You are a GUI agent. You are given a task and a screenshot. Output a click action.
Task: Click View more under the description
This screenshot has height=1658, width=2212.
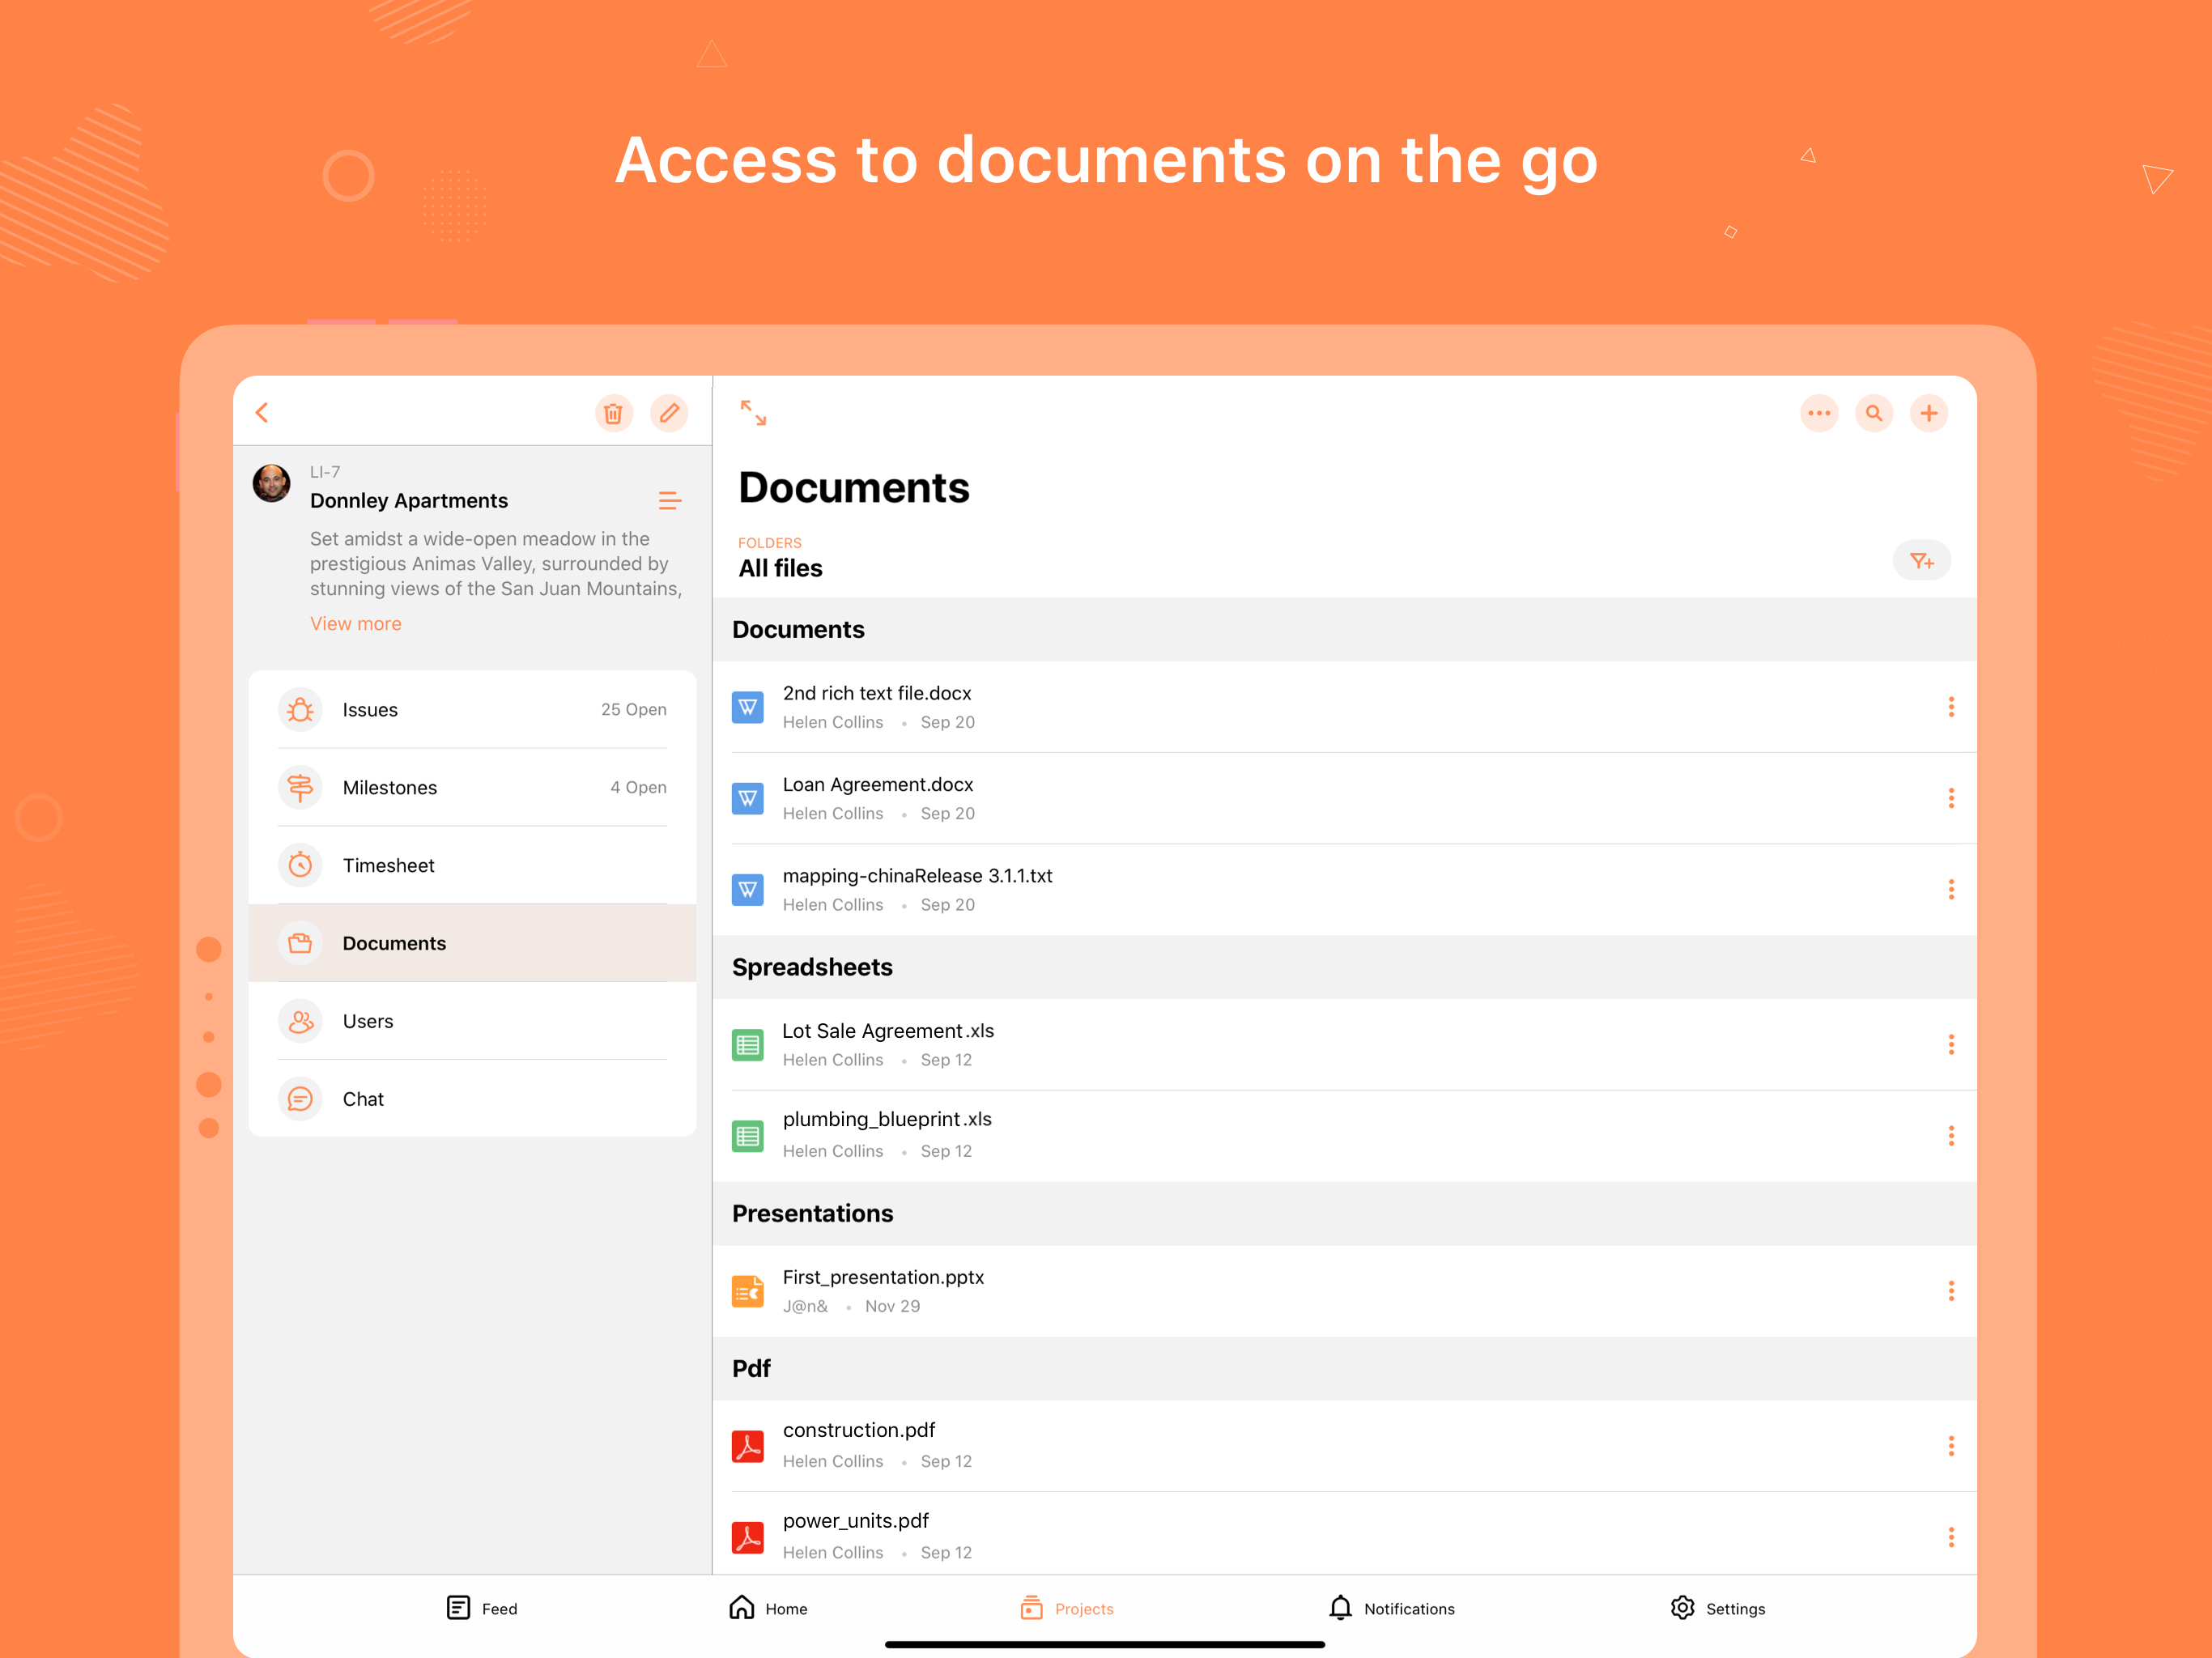click(x=356, y=624)
